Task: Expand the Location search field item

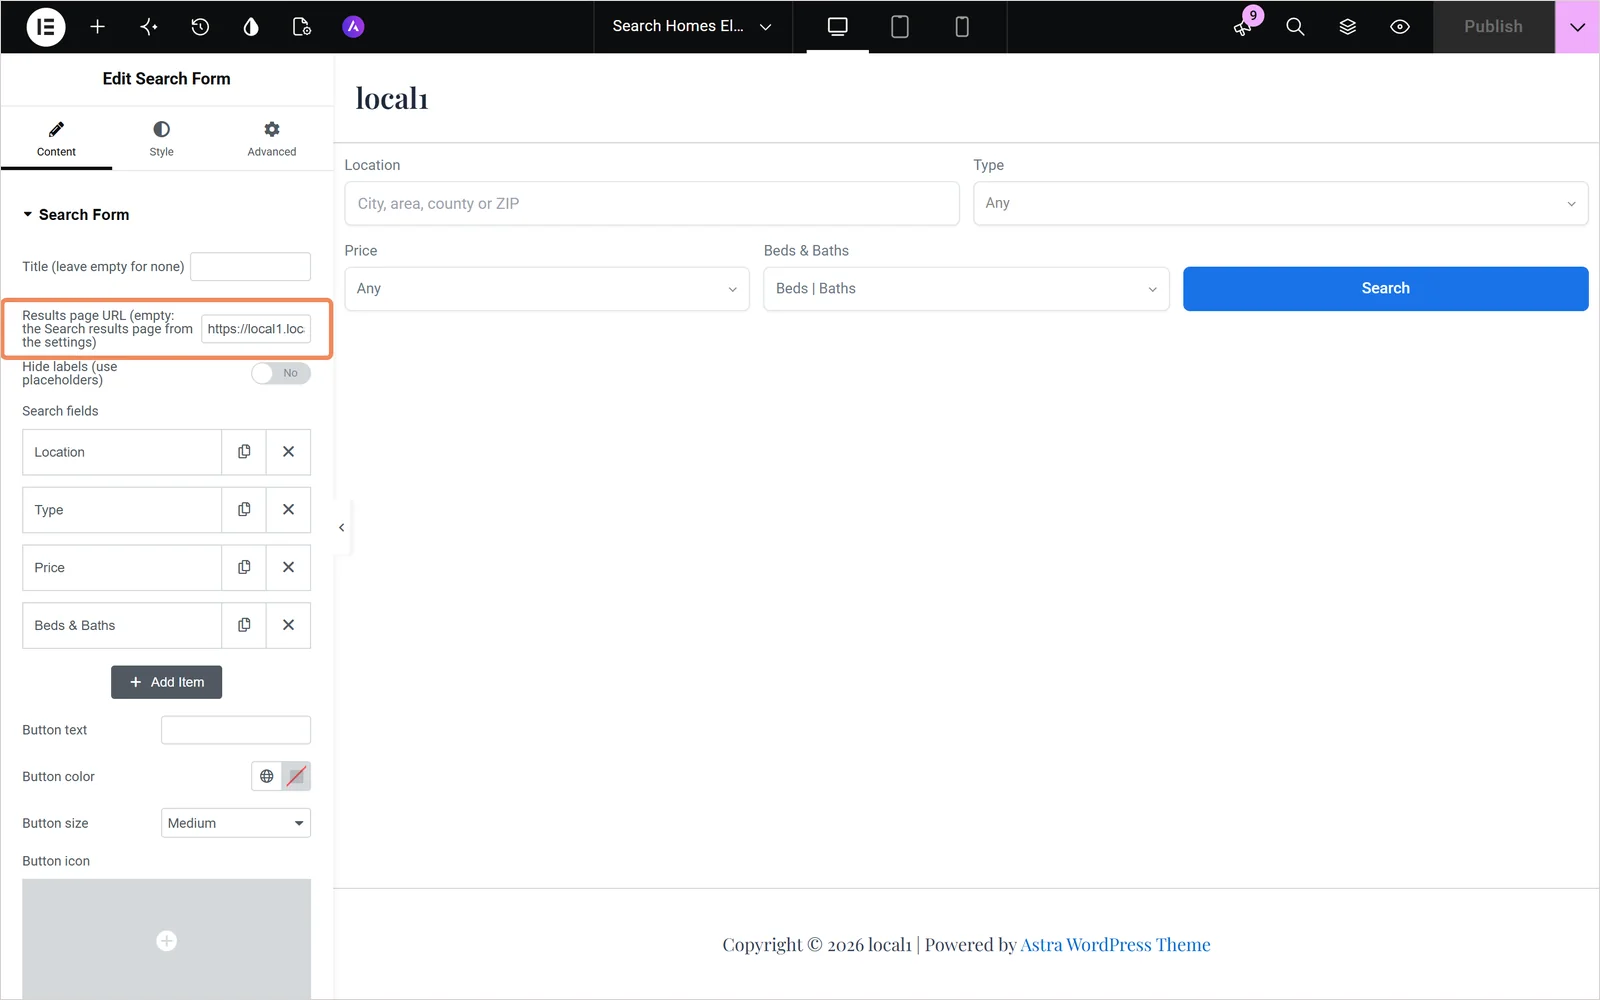Action: (x=122, y=452)
